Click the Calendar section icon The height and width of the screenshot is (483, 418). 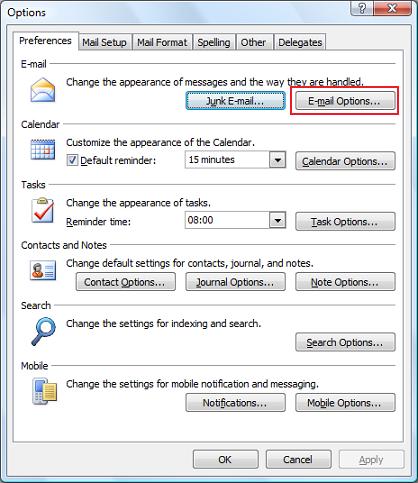[43, 150]
